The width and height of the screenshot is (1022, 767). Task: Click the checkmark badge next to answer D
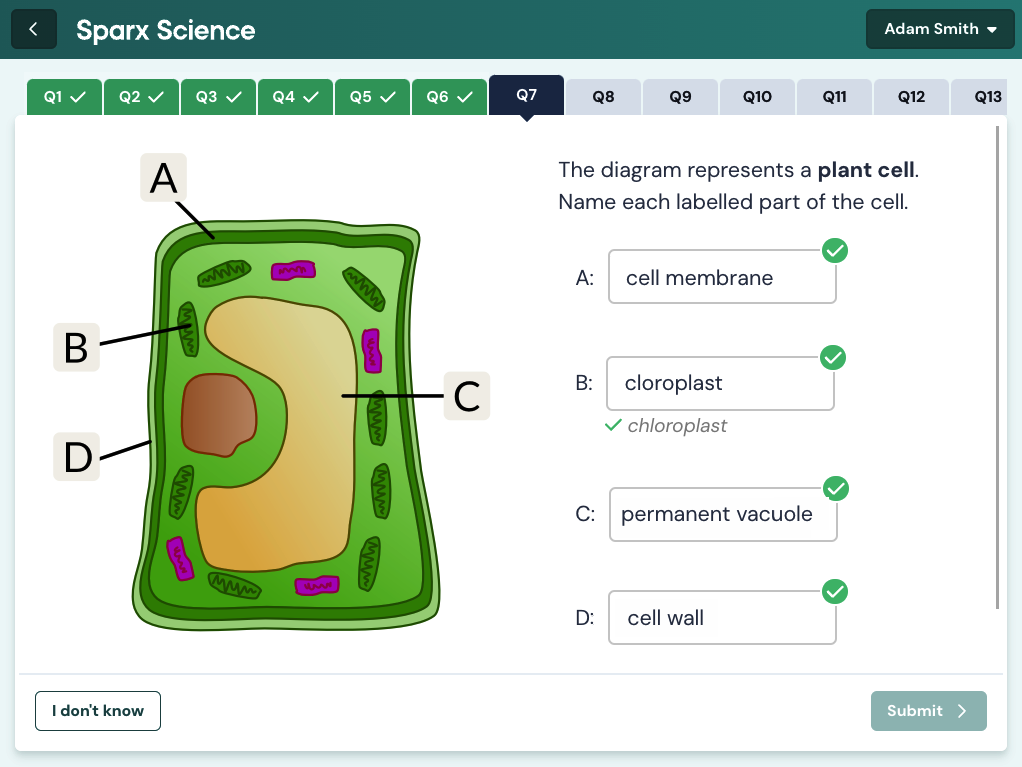pyautogui.click(x=836, y=591)
